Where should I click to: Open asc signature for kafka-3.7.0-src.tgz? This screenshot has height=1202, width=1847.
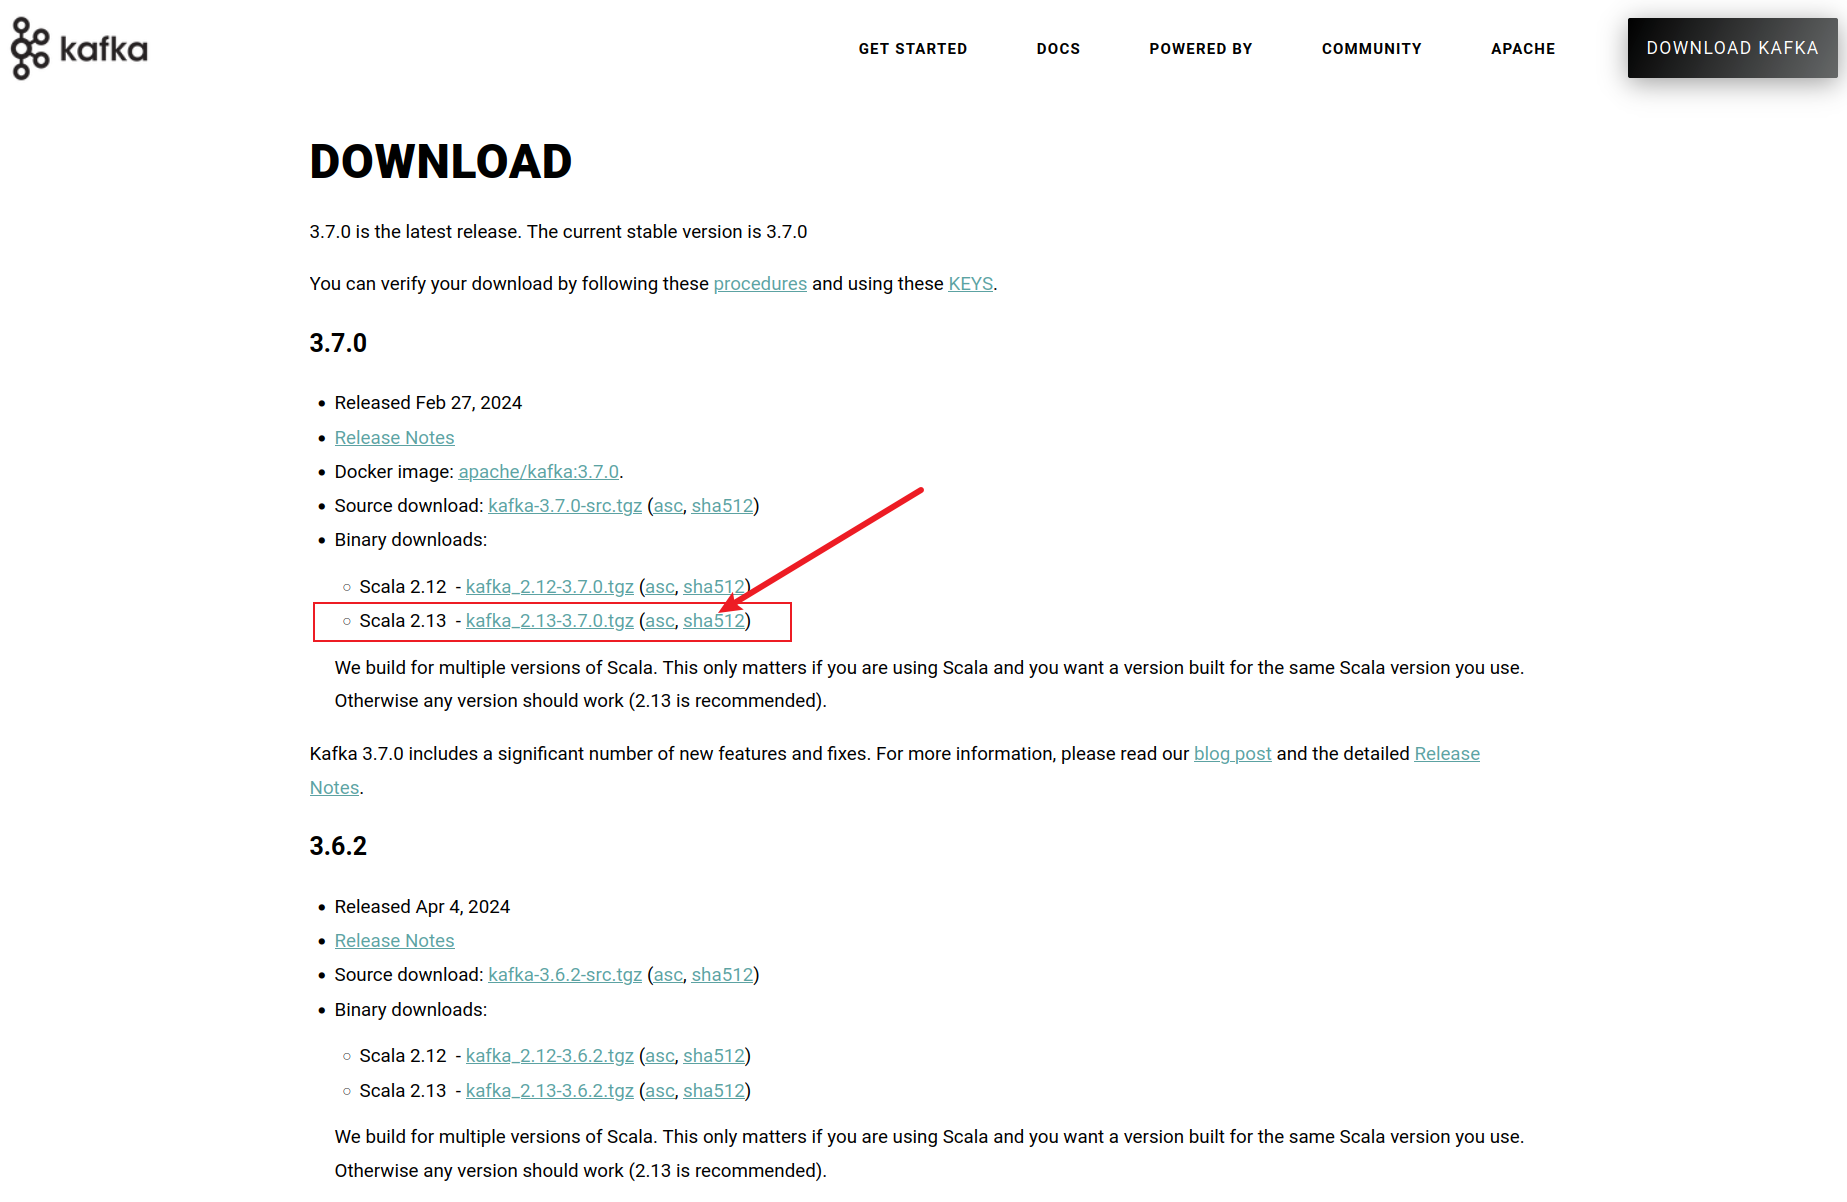click(668, 506)
